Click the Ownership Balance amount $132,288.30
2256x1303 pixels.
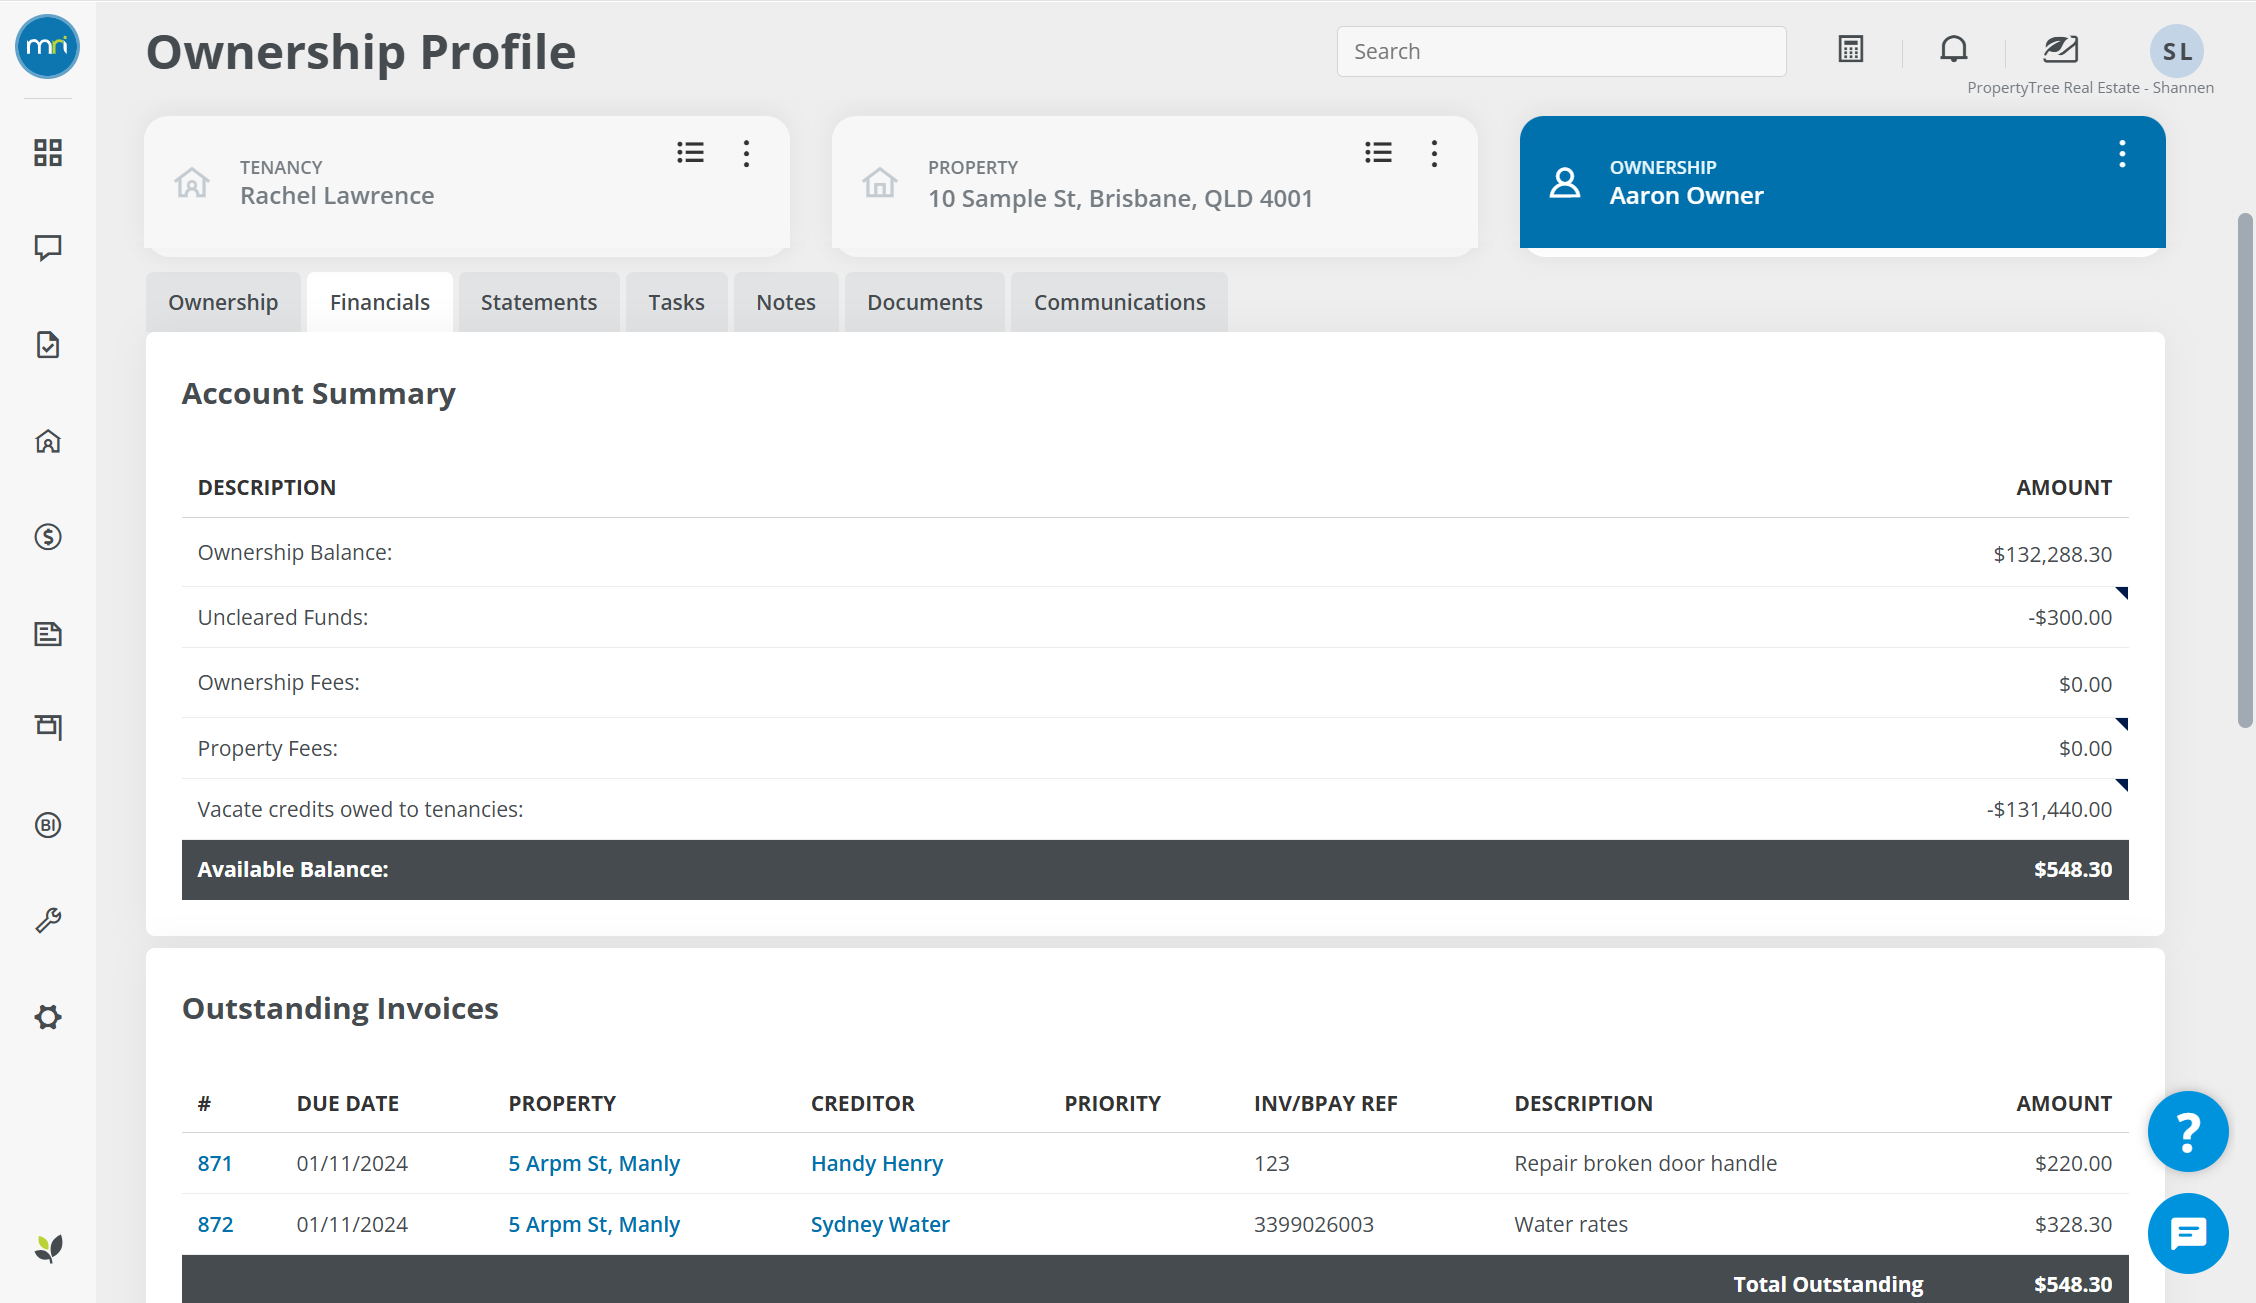pyautogui.click(x=2052, y=554)
